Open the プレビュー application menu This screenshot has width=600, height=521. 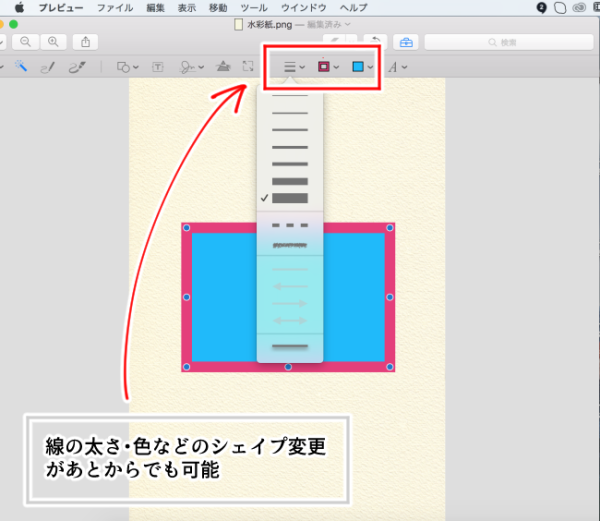pyautogui.click(x=61, y=8)
